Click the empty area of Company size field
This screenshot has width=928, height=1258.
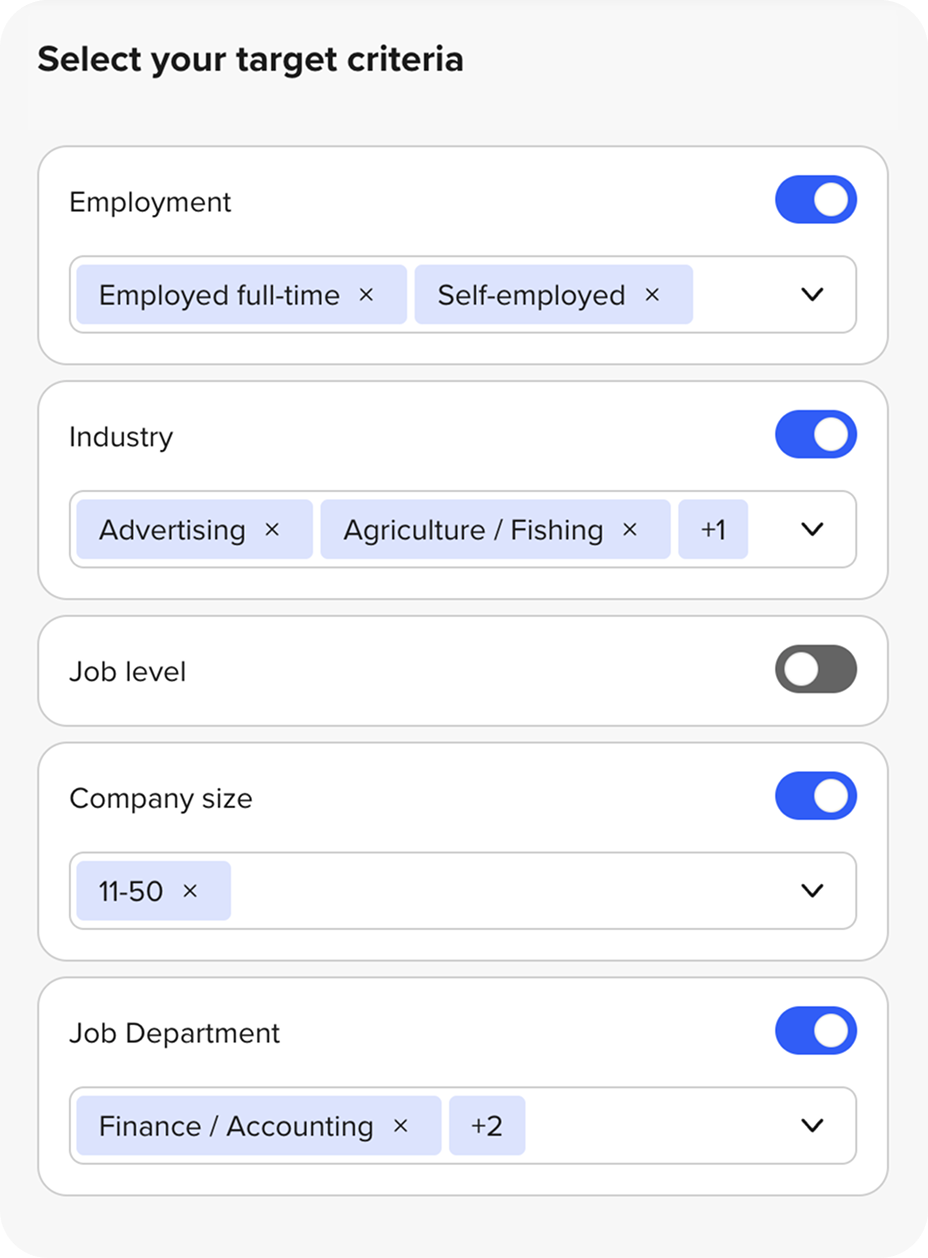[500, 891]
